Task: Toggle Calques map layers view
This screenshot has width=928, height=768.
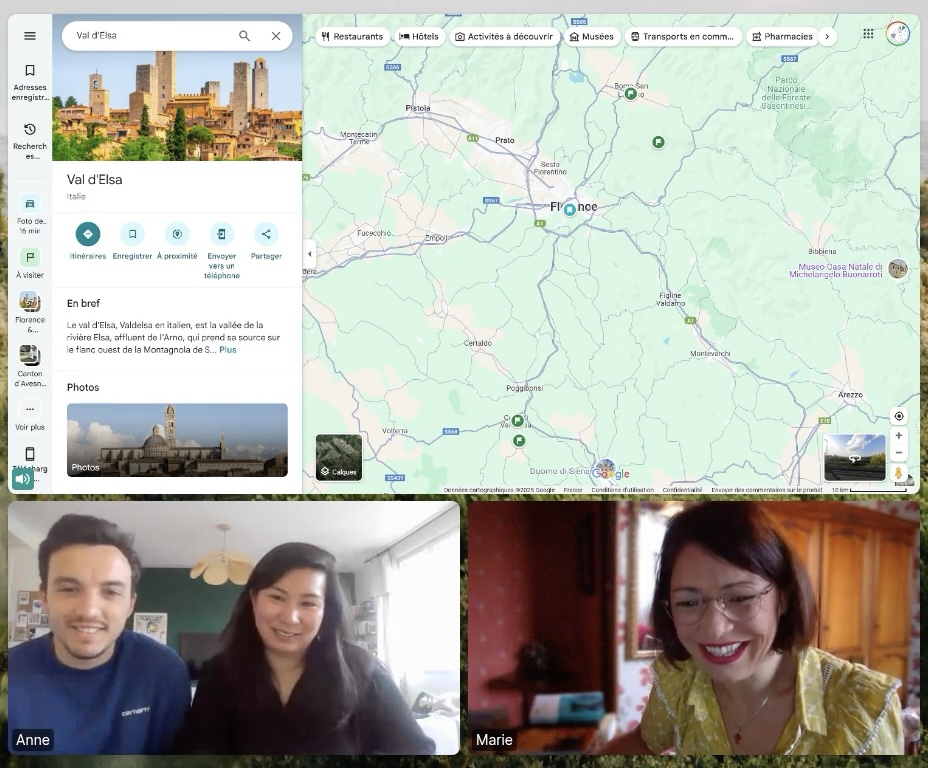Action: (339, 457)
